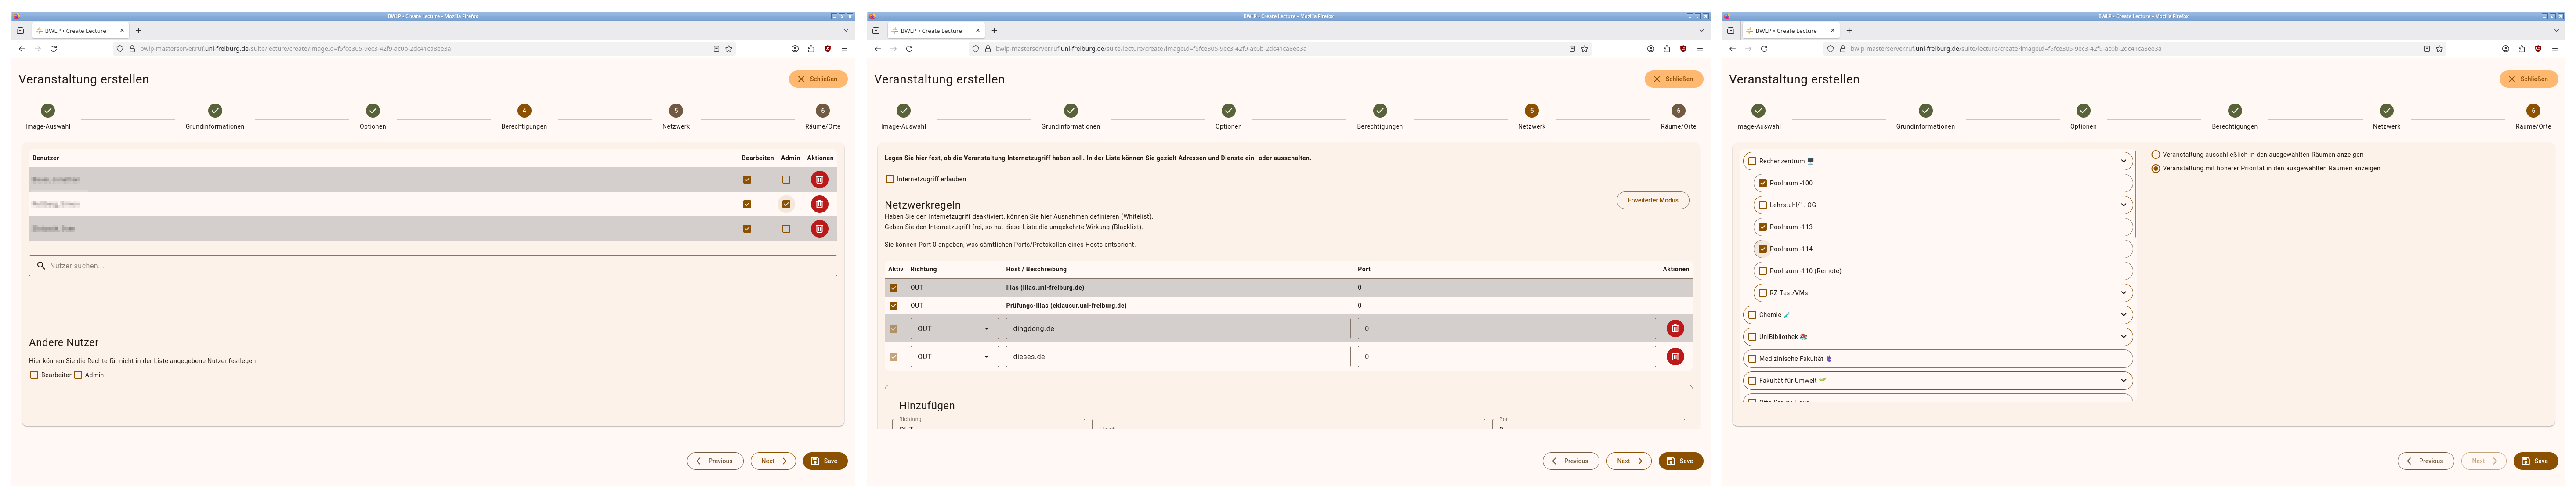
Task: Open Erweiterter Modus for network rules
Action: pos(1653,200)
